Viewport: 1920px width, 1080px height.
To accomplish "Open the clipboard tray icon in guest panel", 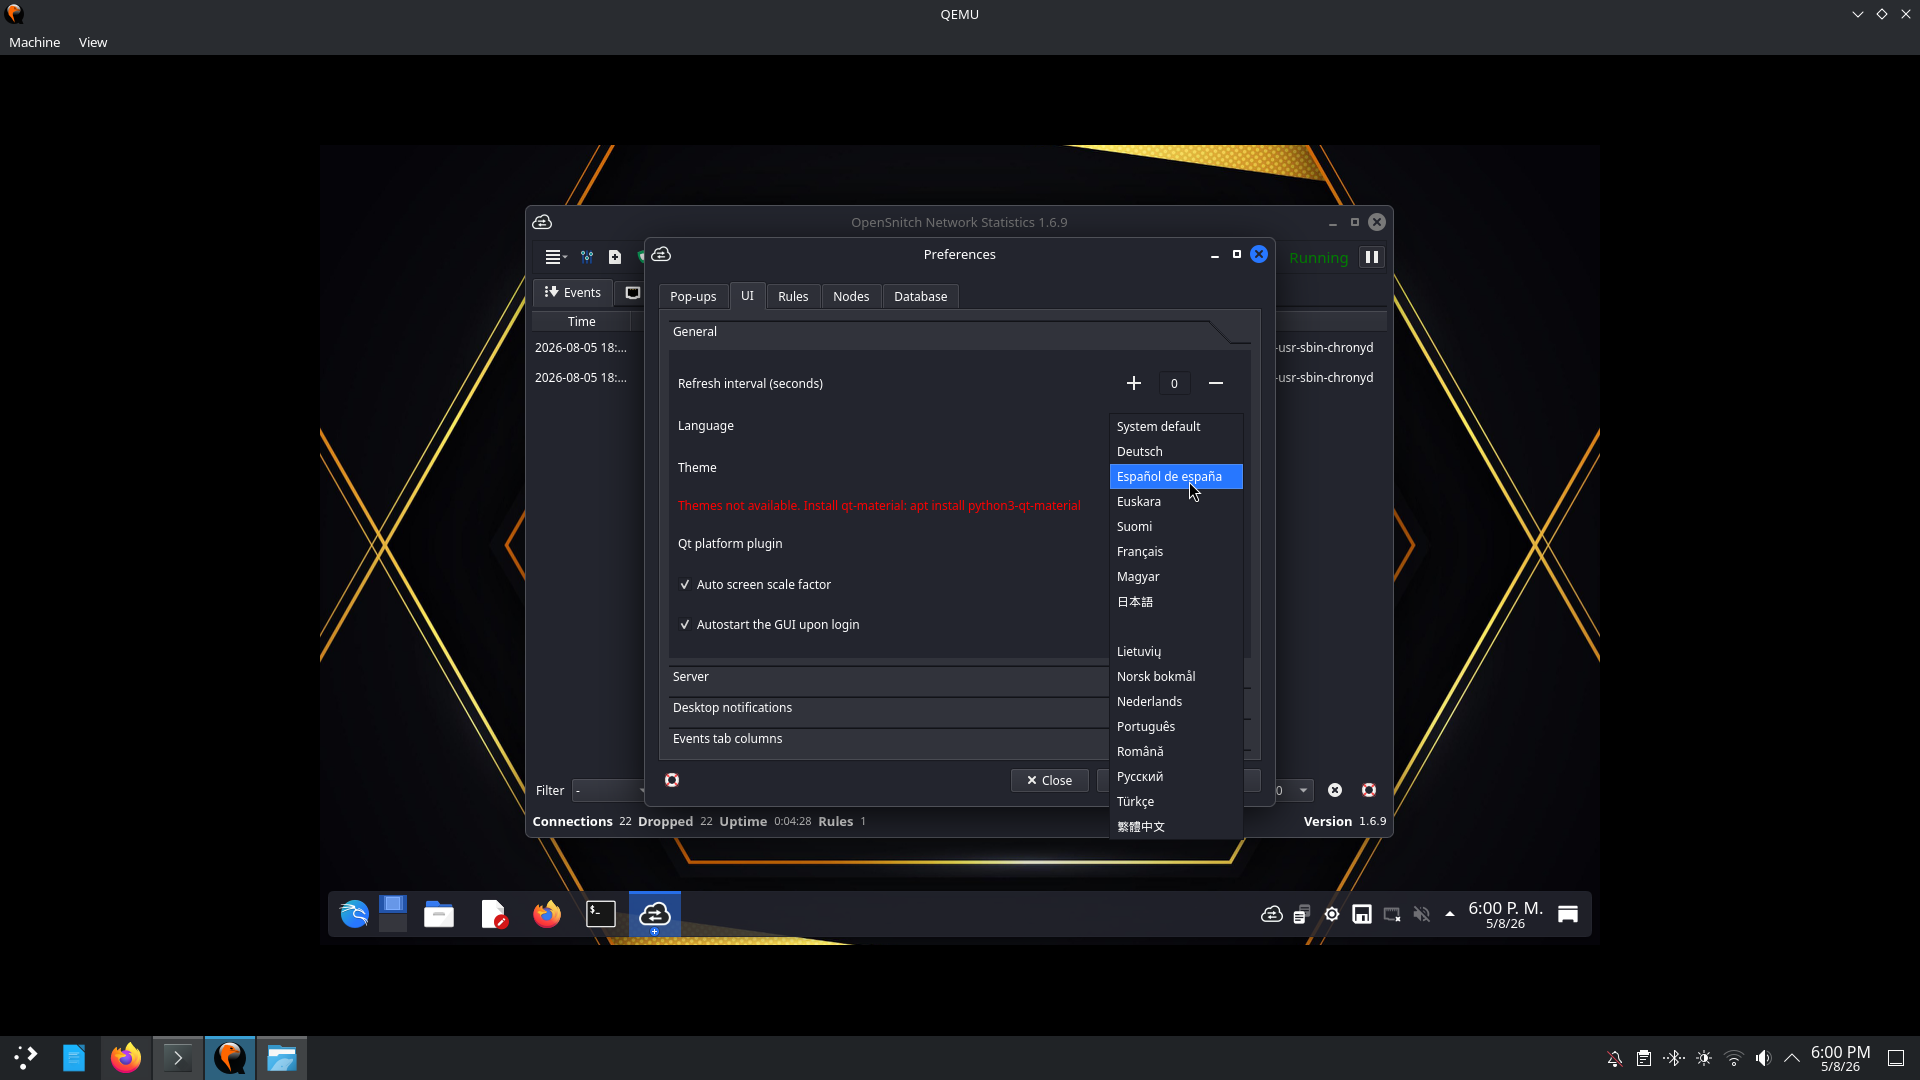I will click(x=1302, y=914).
